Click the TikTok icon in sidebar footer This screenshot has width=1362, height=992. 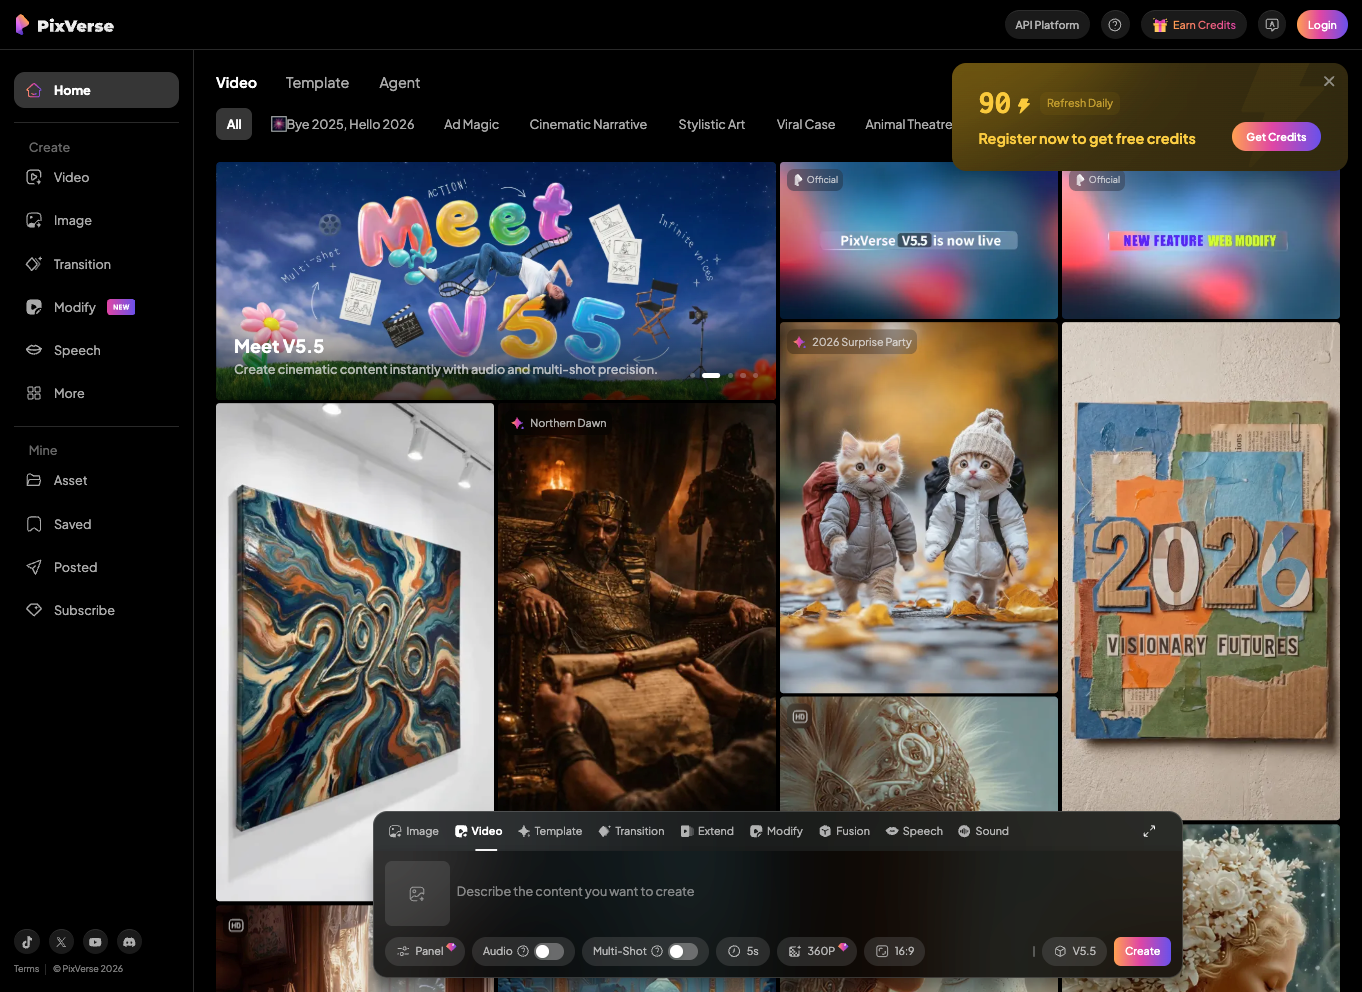(27, 941)
